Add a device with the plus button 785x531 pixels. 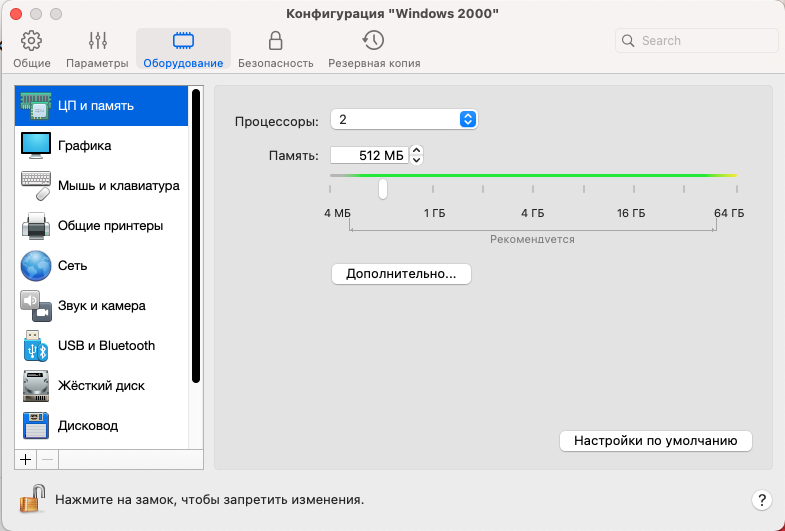pyautogui.click(x=26, y=459)
